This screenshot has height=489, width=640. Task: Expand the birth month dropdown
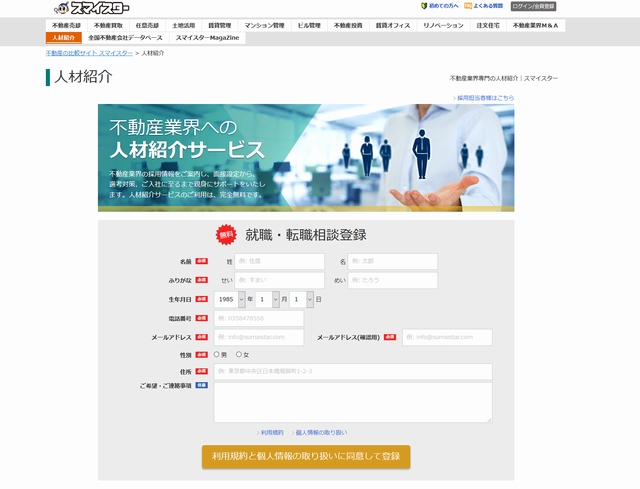[265, 299]
